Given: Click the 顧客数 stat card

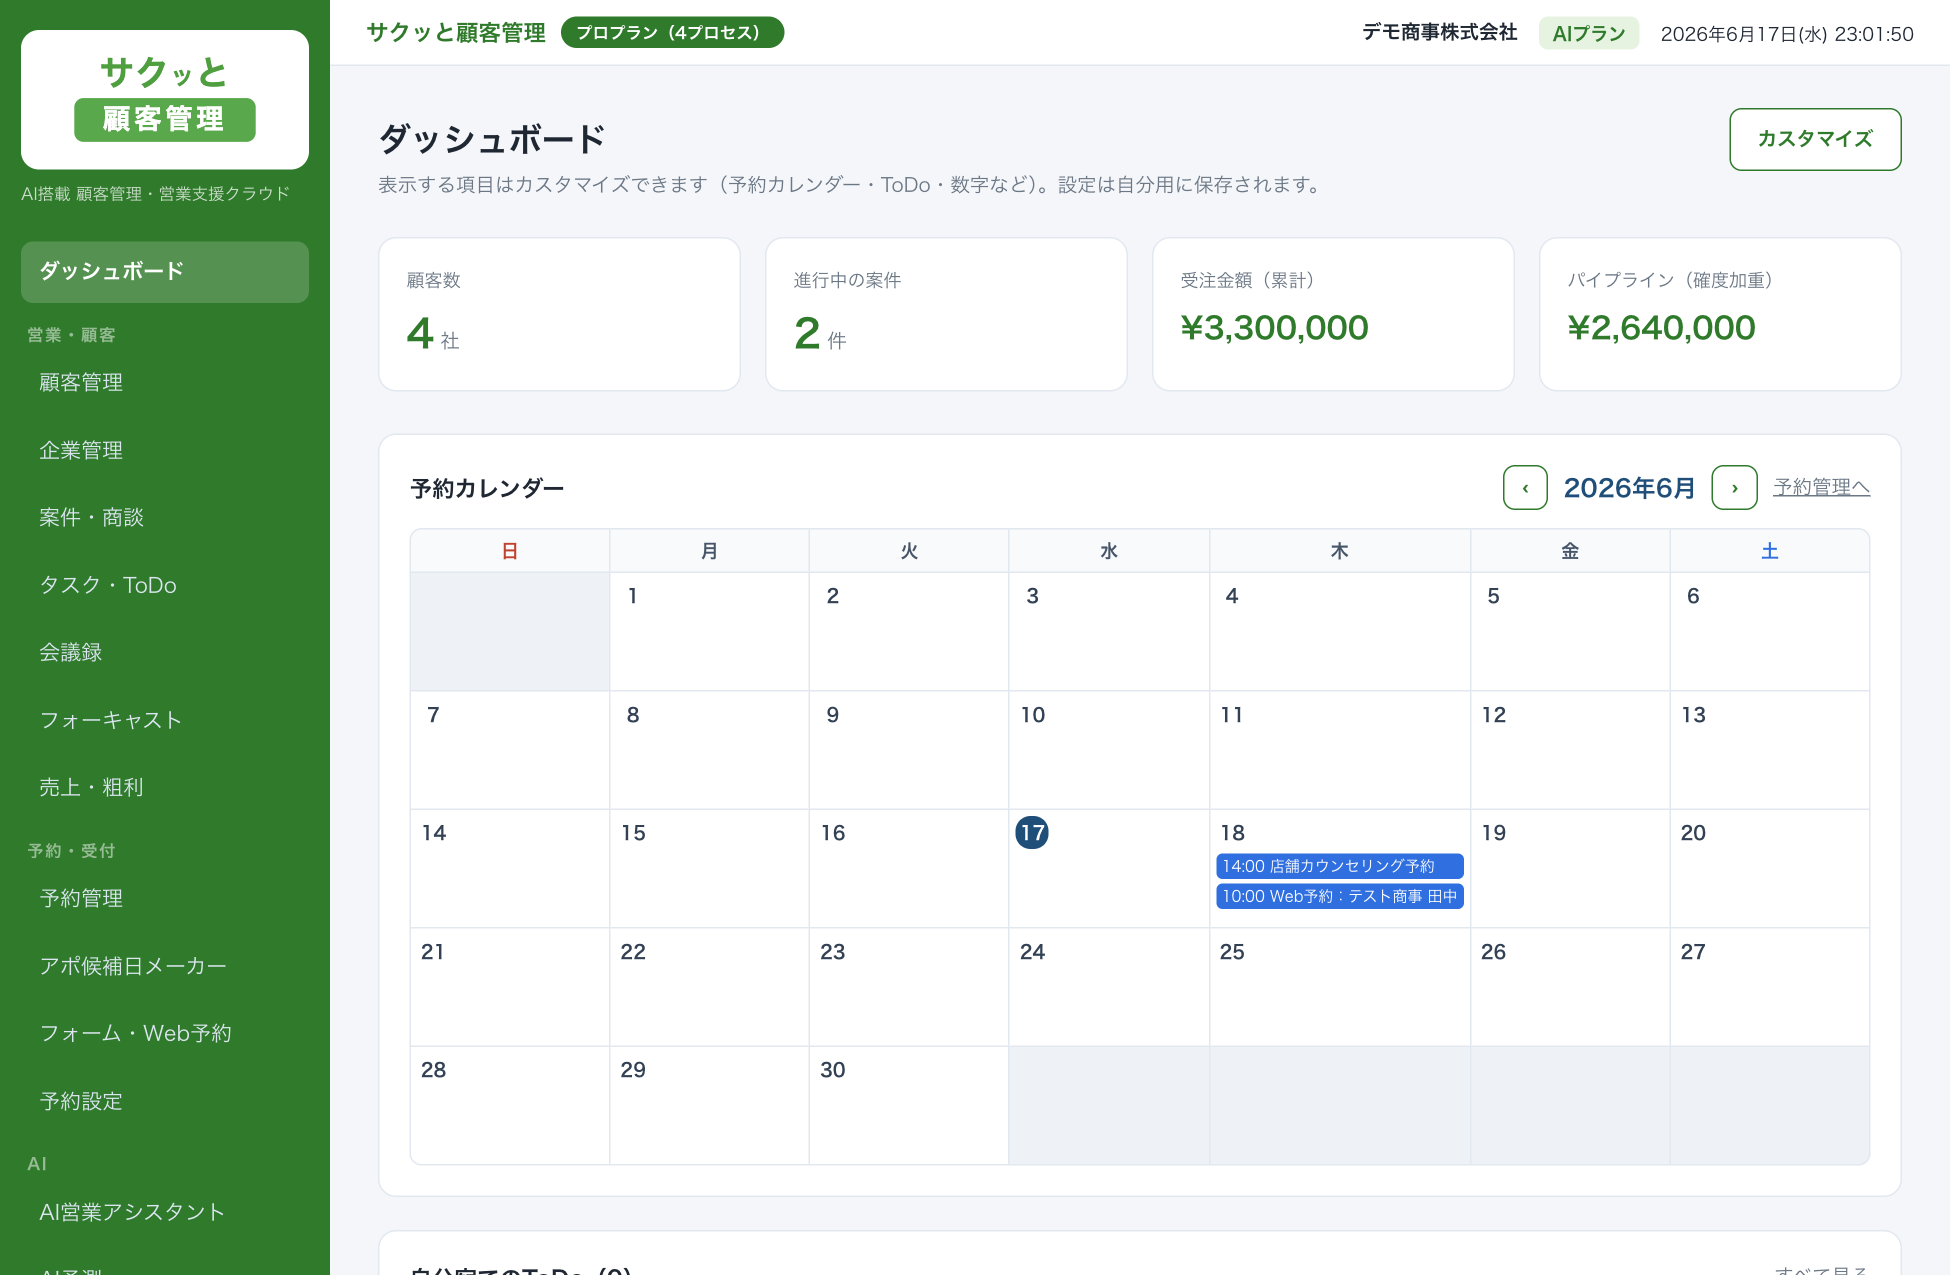Looking at the screenshot, I should [559, 314].
